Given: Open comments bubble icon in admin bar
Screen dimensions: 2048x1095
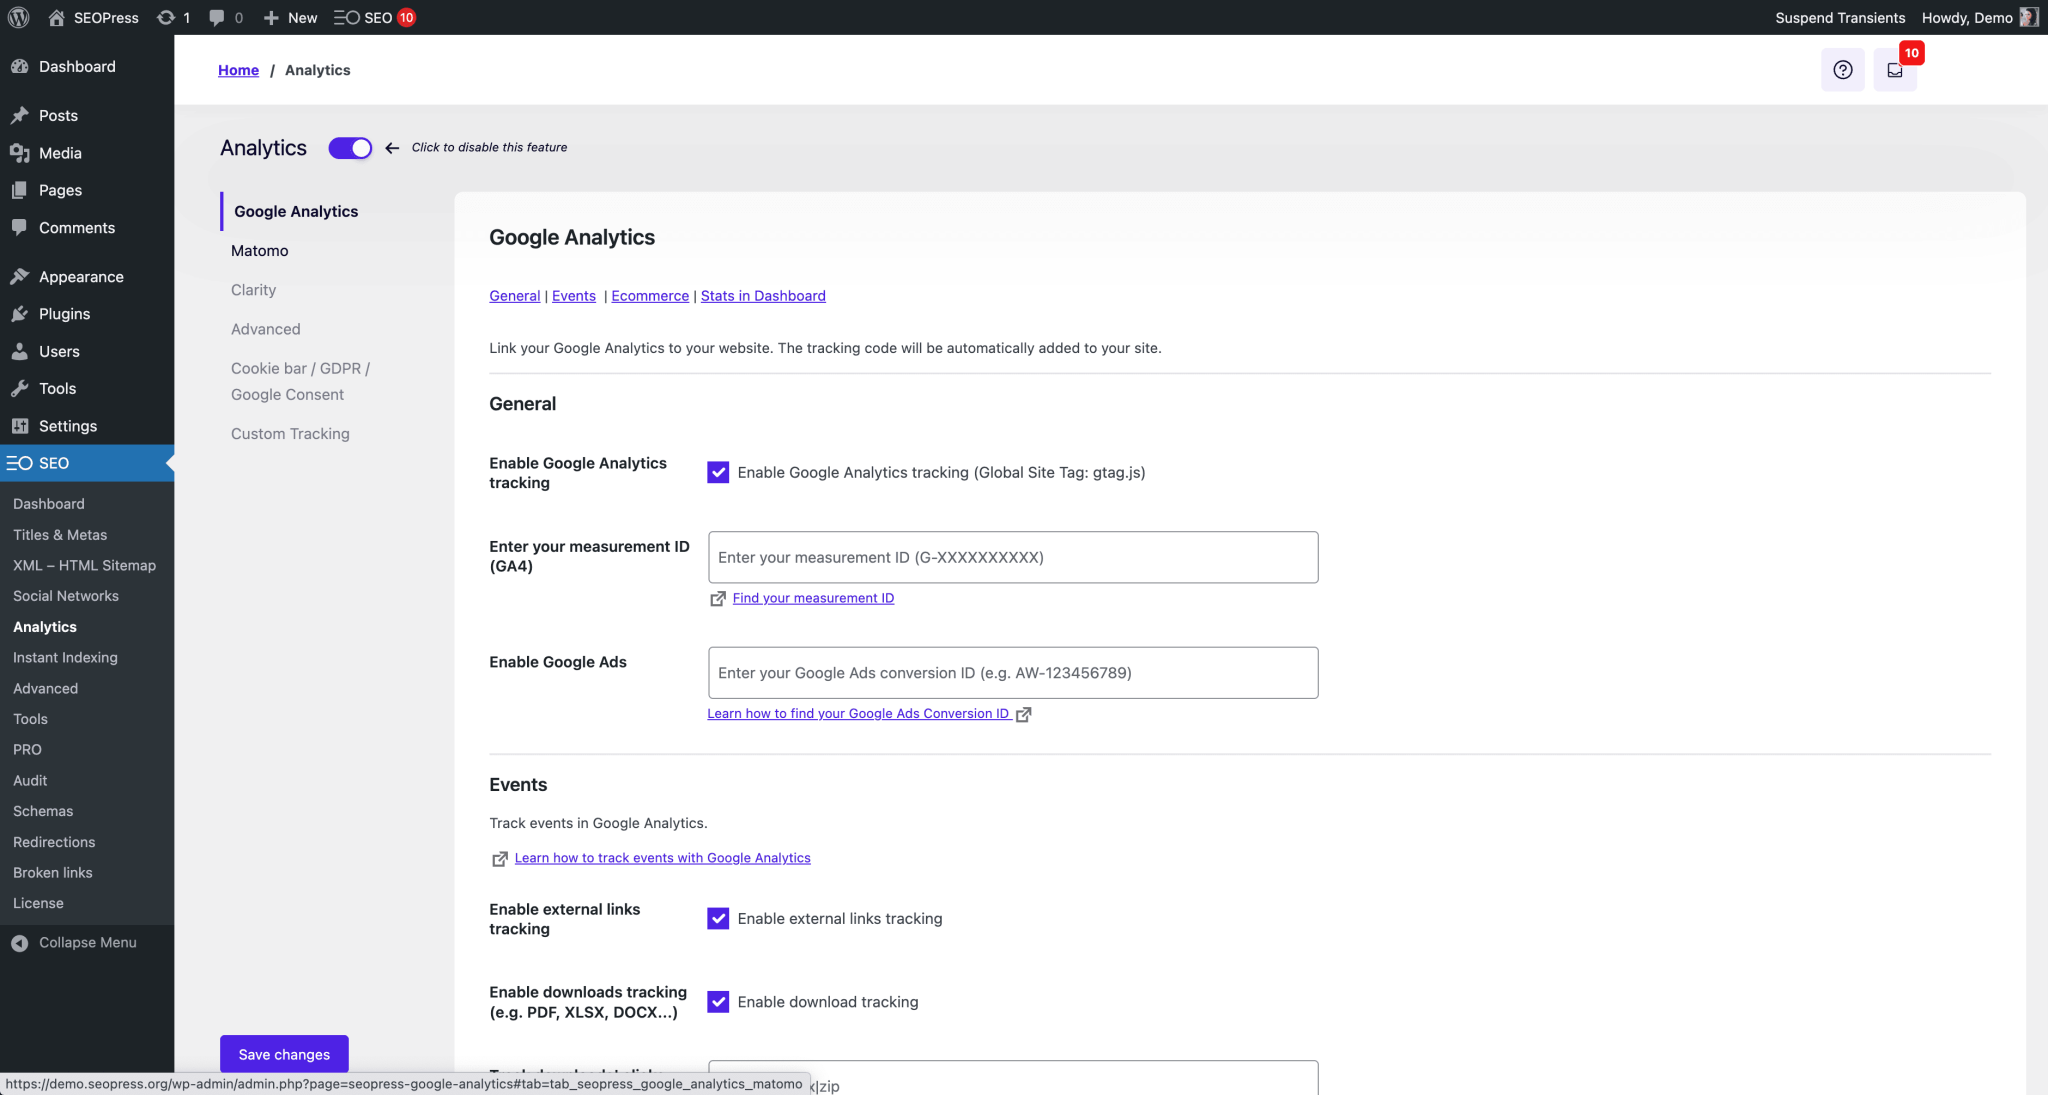Looking at the screenshot, I should click(217, 17).
